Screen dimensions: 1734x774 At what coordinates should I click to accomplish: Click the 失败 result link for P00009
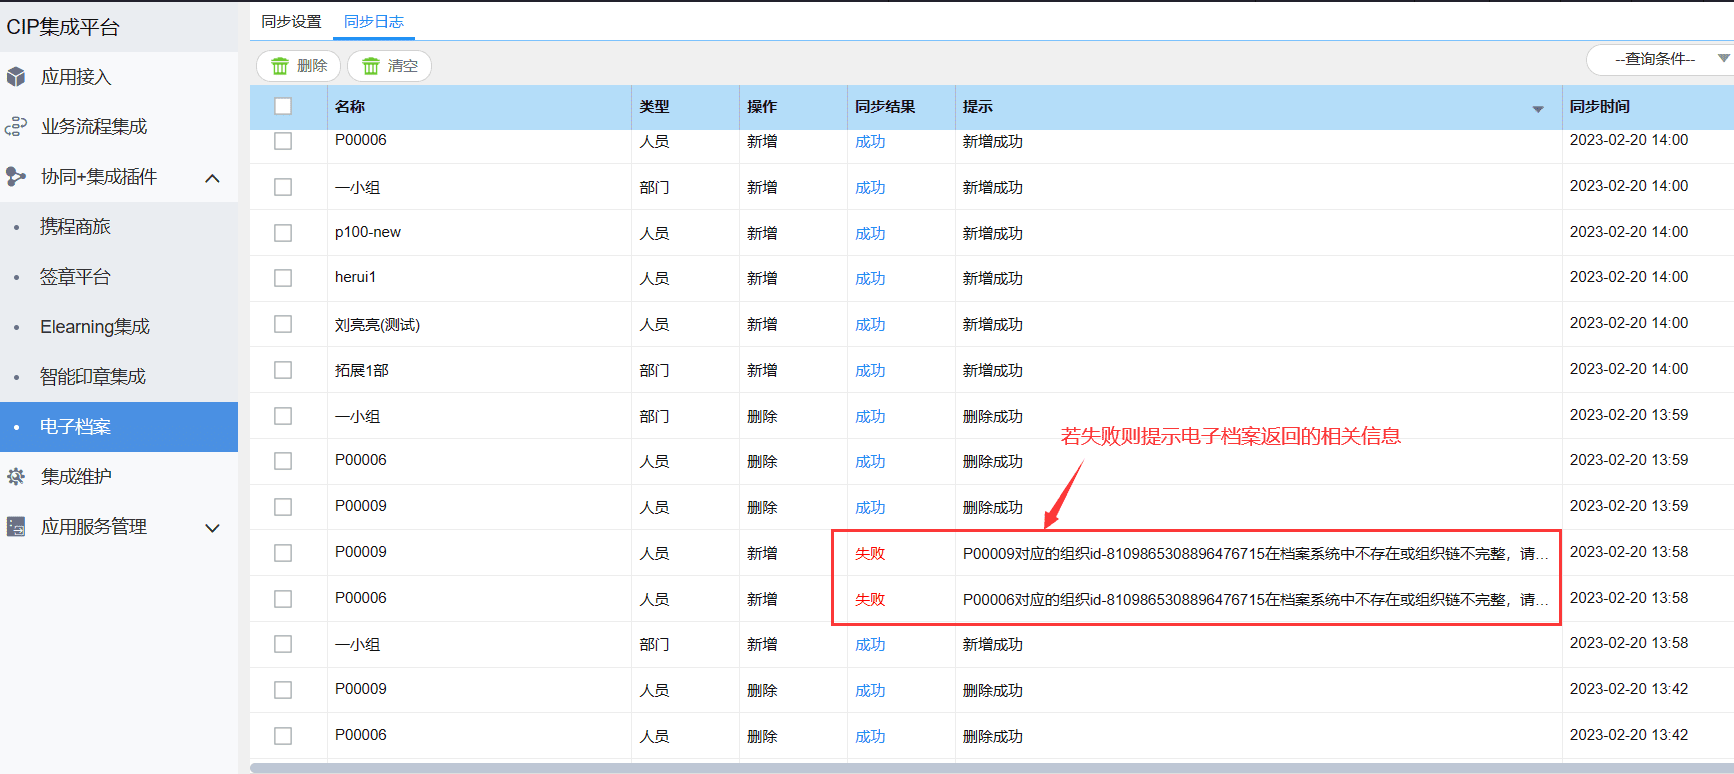point(870,553)
